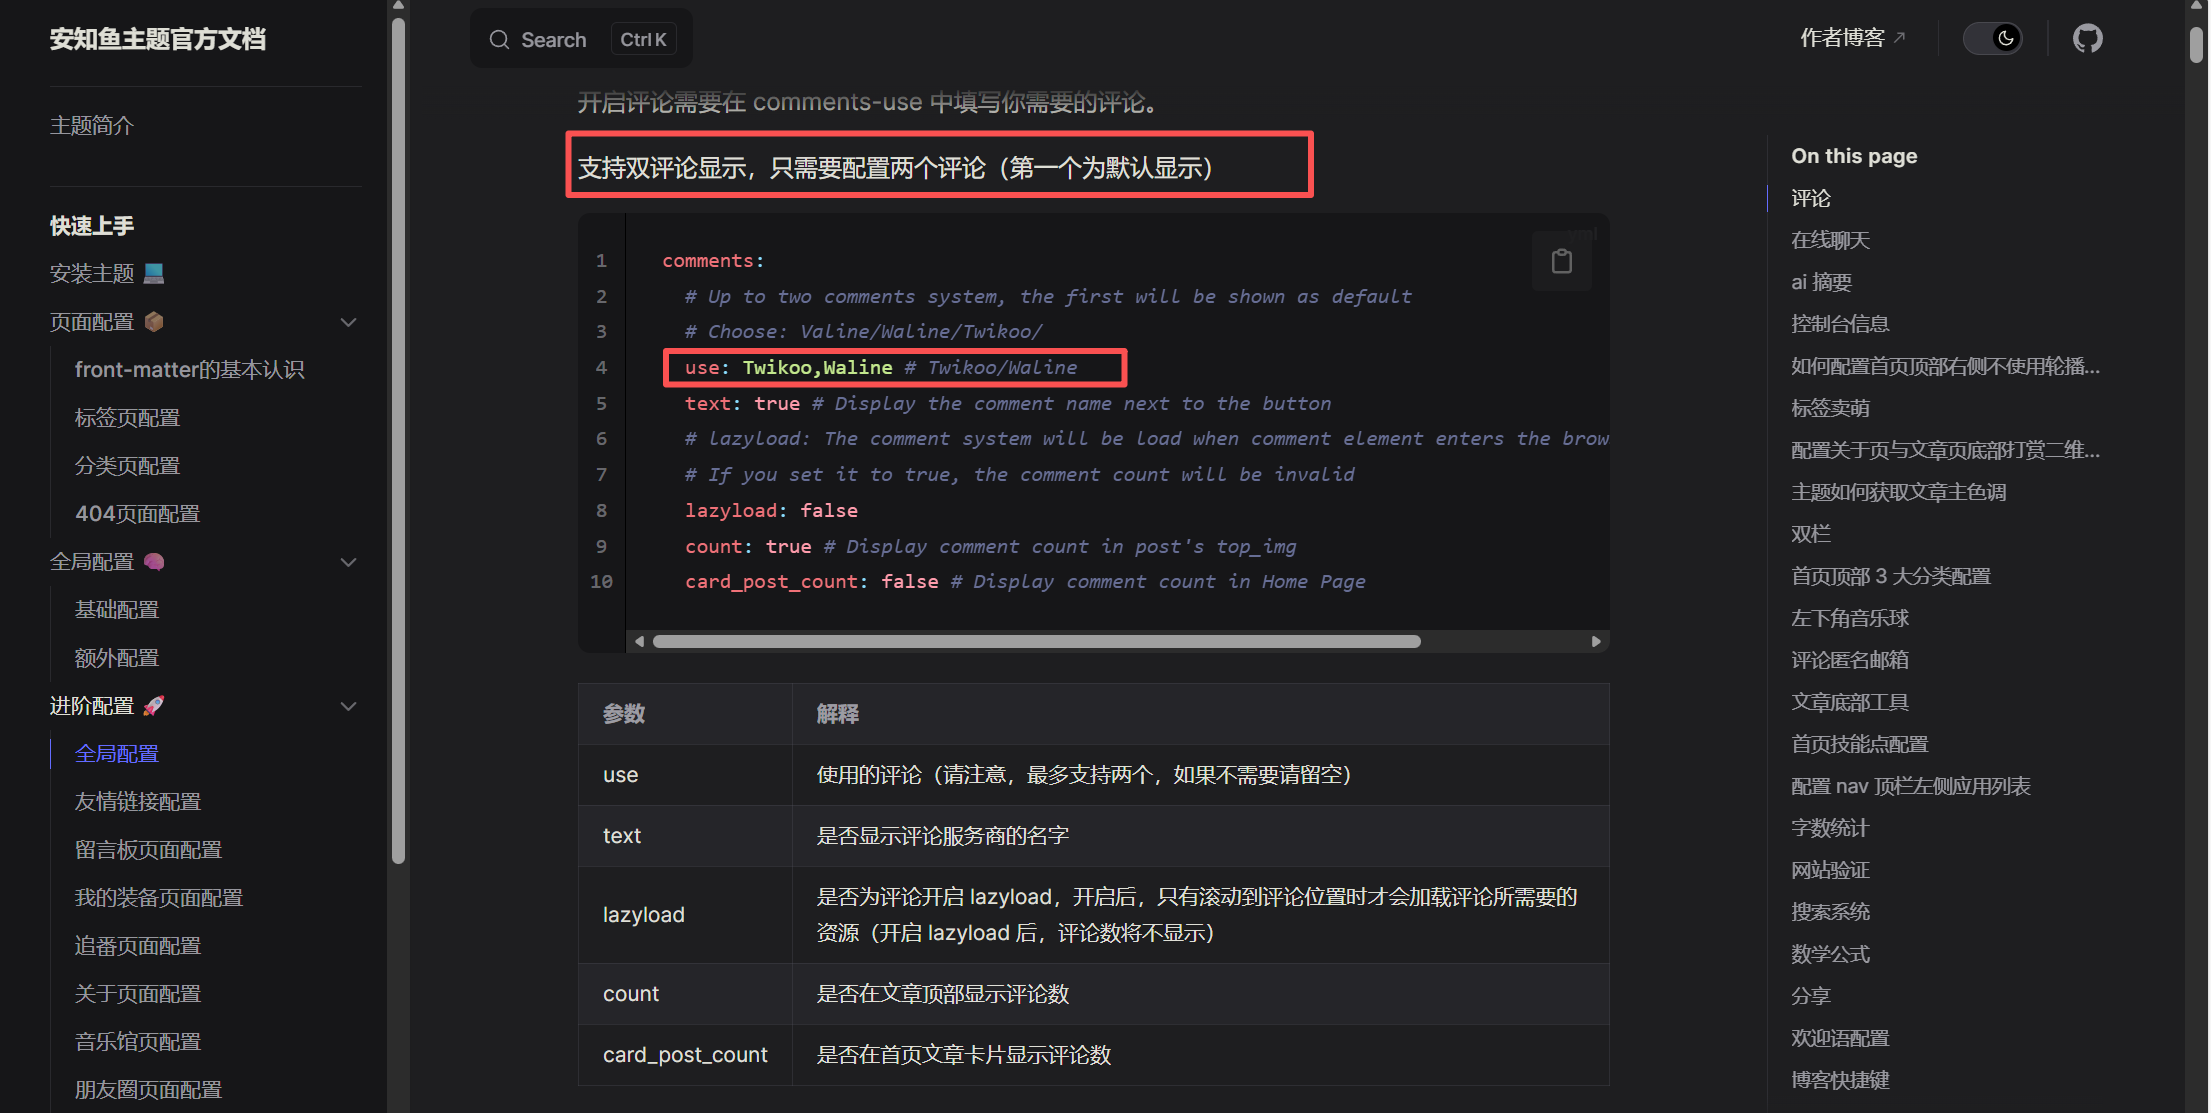Click the package emoji beside 页面配置
This screenshot has width=2211, height=1113.
154,322
